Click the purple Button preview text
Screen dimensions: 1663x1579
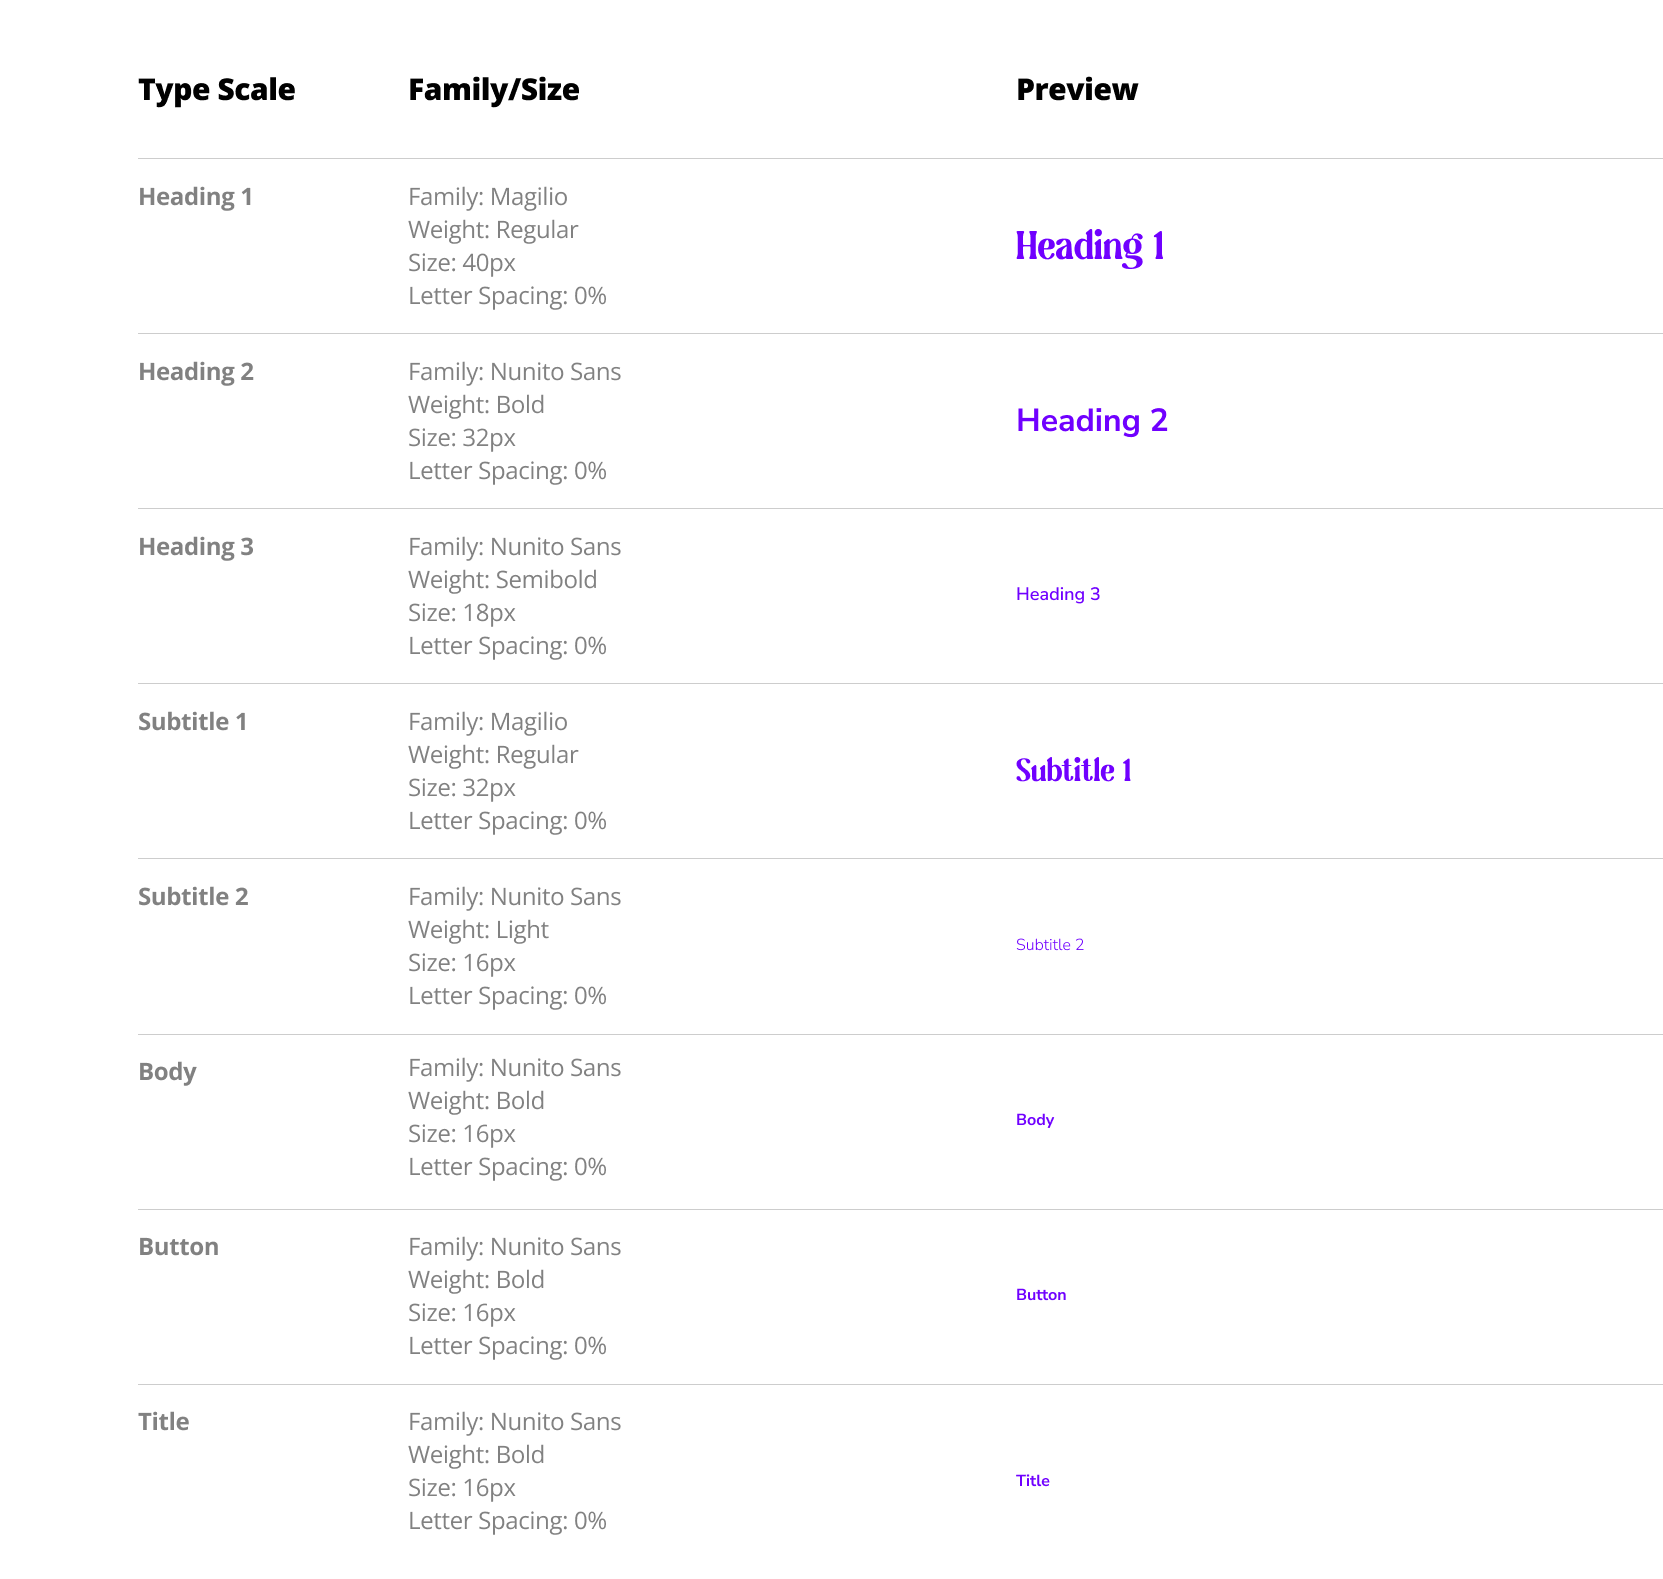[x=1040, y=1295]
